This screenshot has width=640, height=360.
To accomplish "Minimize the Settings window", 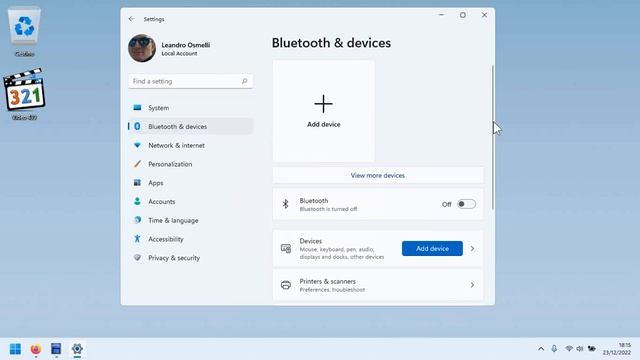I will [441, 15].
